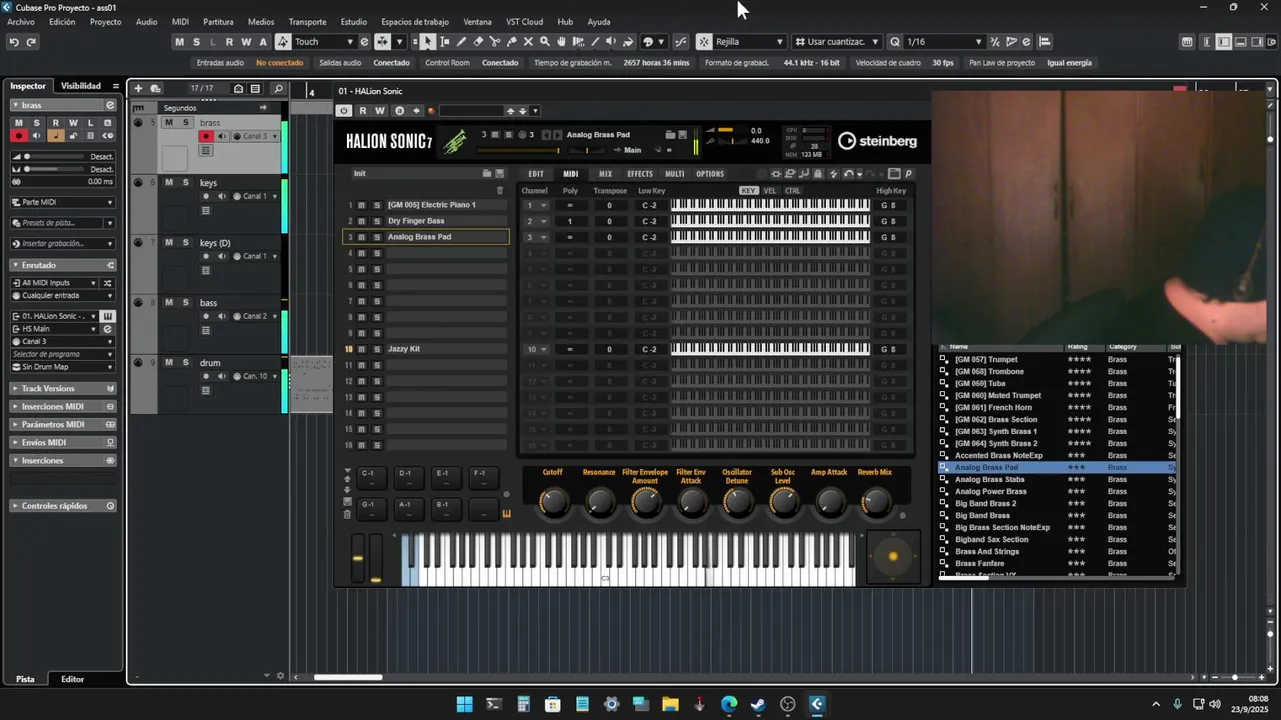The image size is (1281, 720).
Task: Select the Mute X tool
Action: [528, 42]
